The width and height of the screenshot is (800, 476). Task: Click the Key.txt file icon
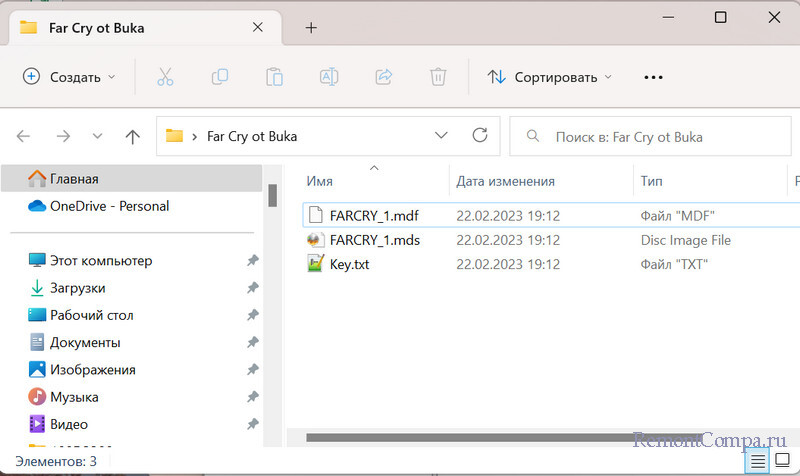(x=315, y=264)
